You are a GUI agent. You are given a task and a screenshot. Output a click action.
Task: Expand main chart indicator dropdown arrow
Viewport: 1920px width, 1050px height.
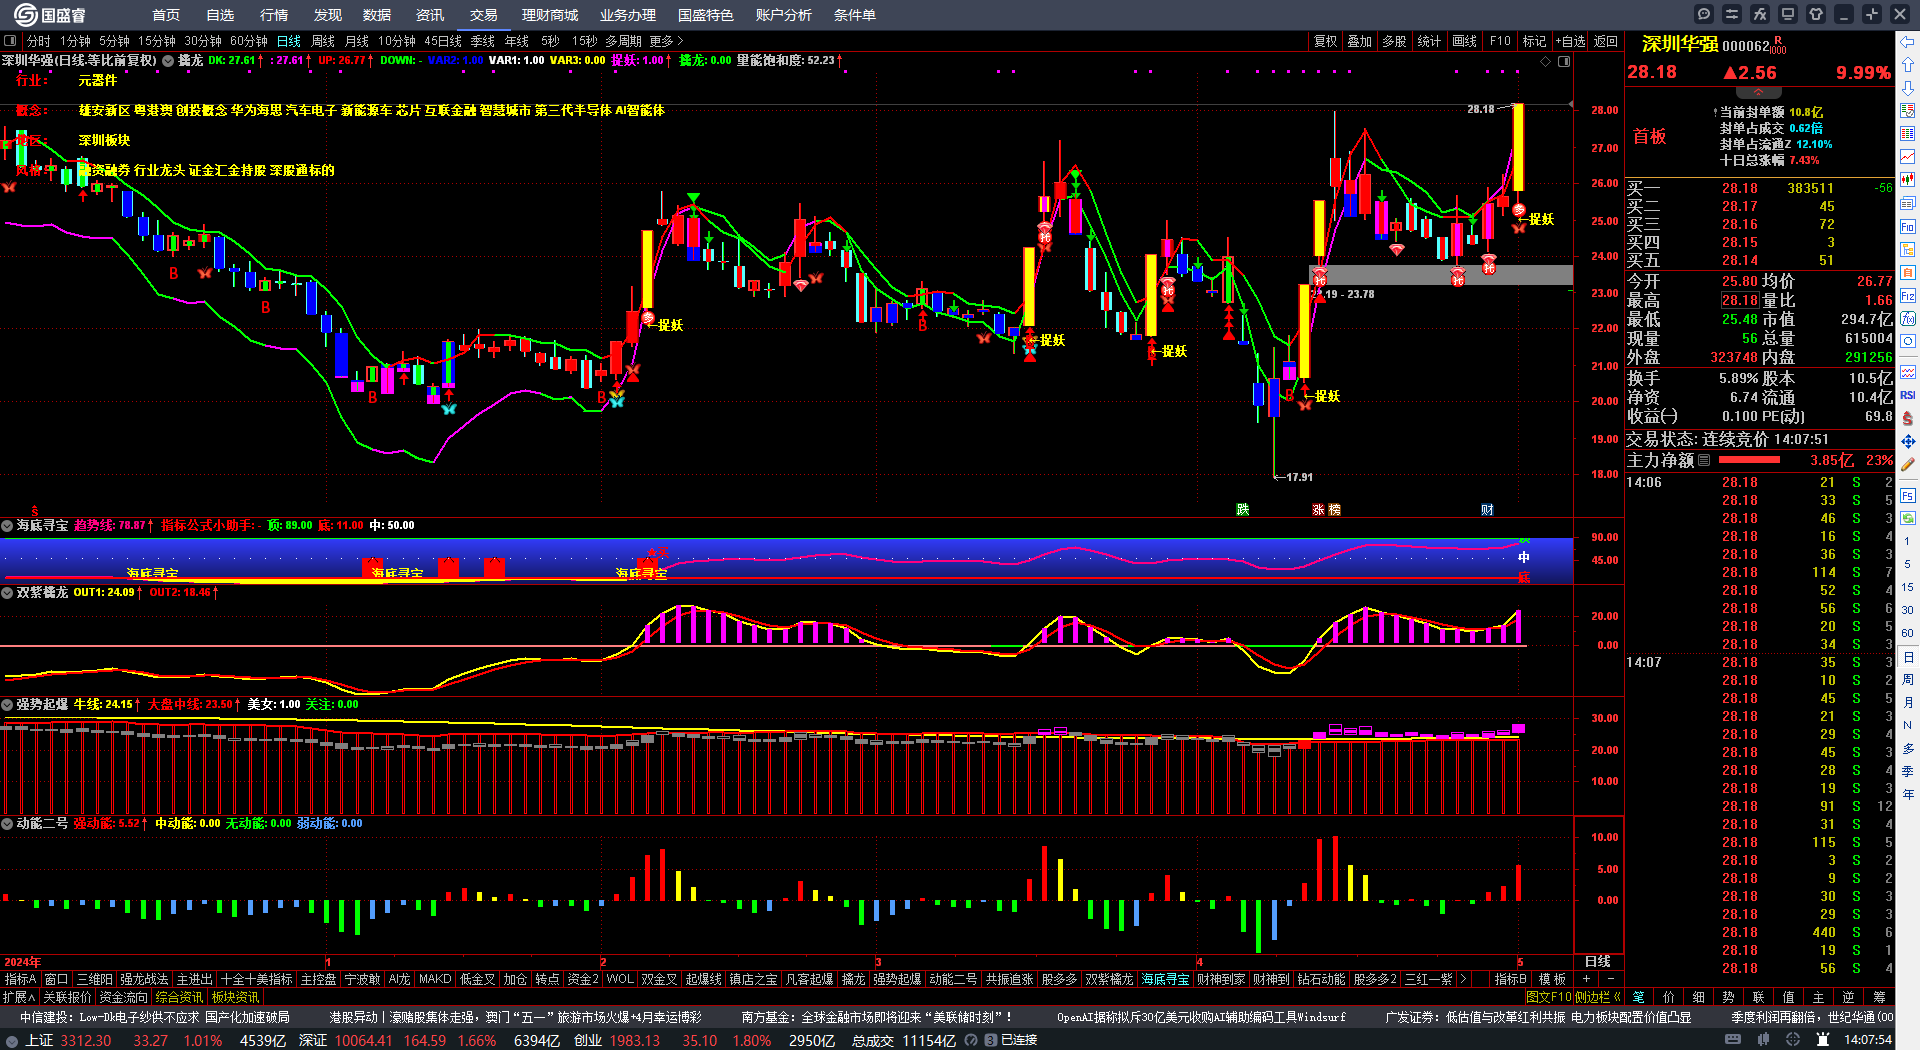(x=169, y=61)
